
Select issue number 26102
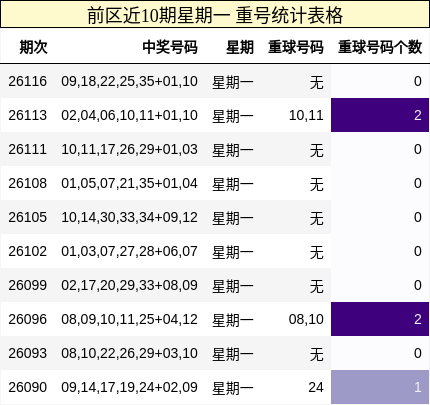pyautogui.click(x=27, y=251)
